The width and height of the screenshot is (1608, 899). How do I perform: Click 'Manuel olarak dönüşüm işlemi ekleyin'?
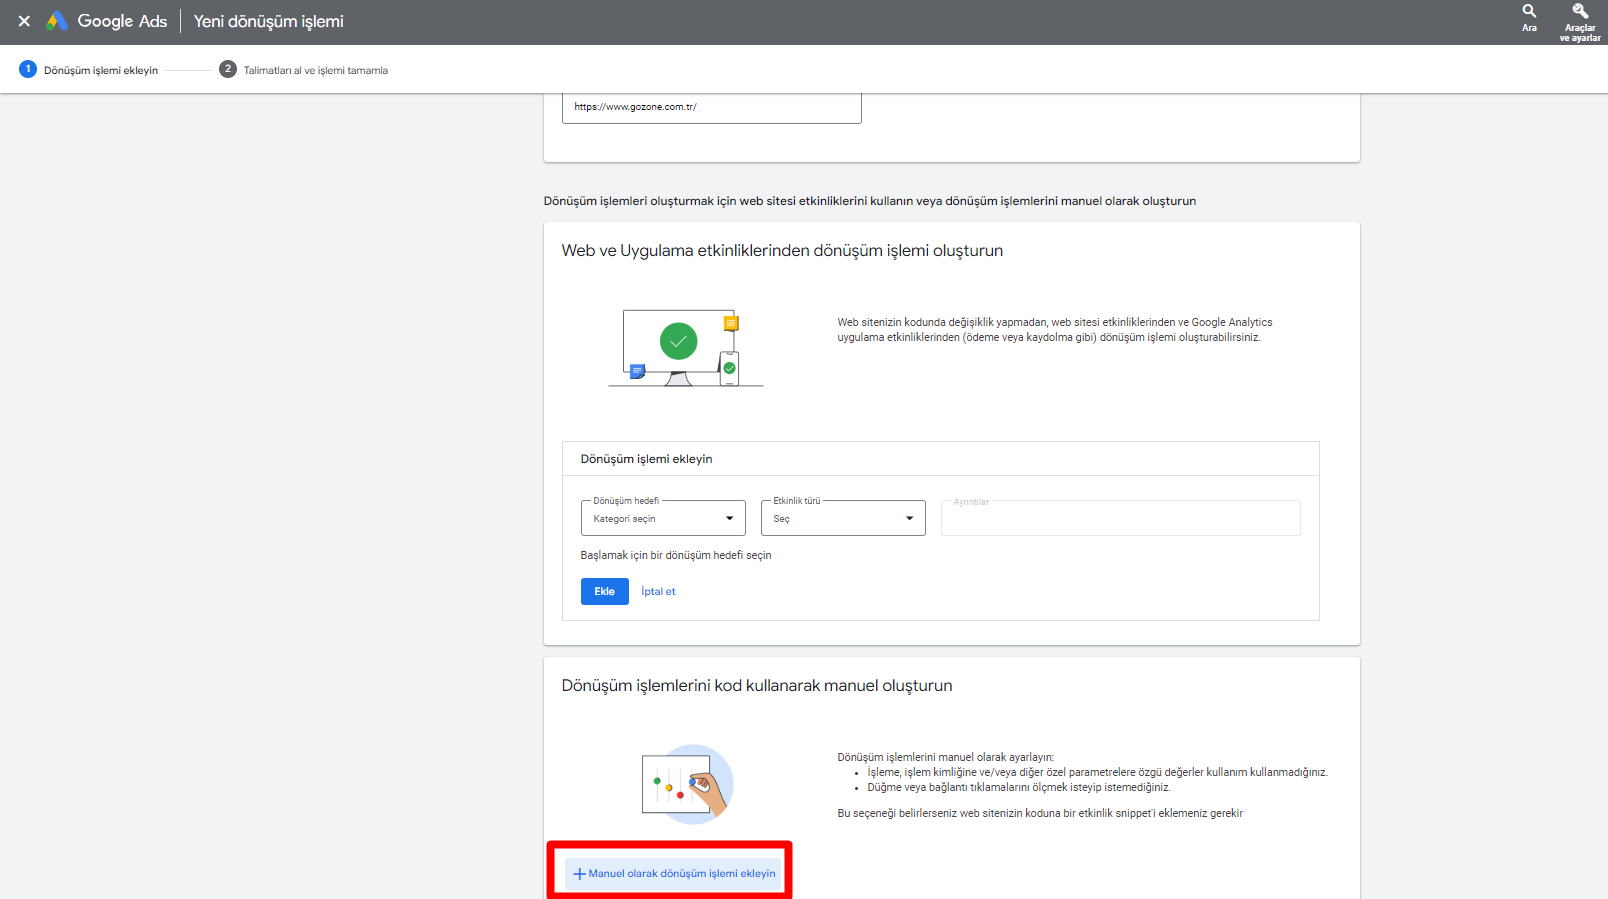(681, 874)
